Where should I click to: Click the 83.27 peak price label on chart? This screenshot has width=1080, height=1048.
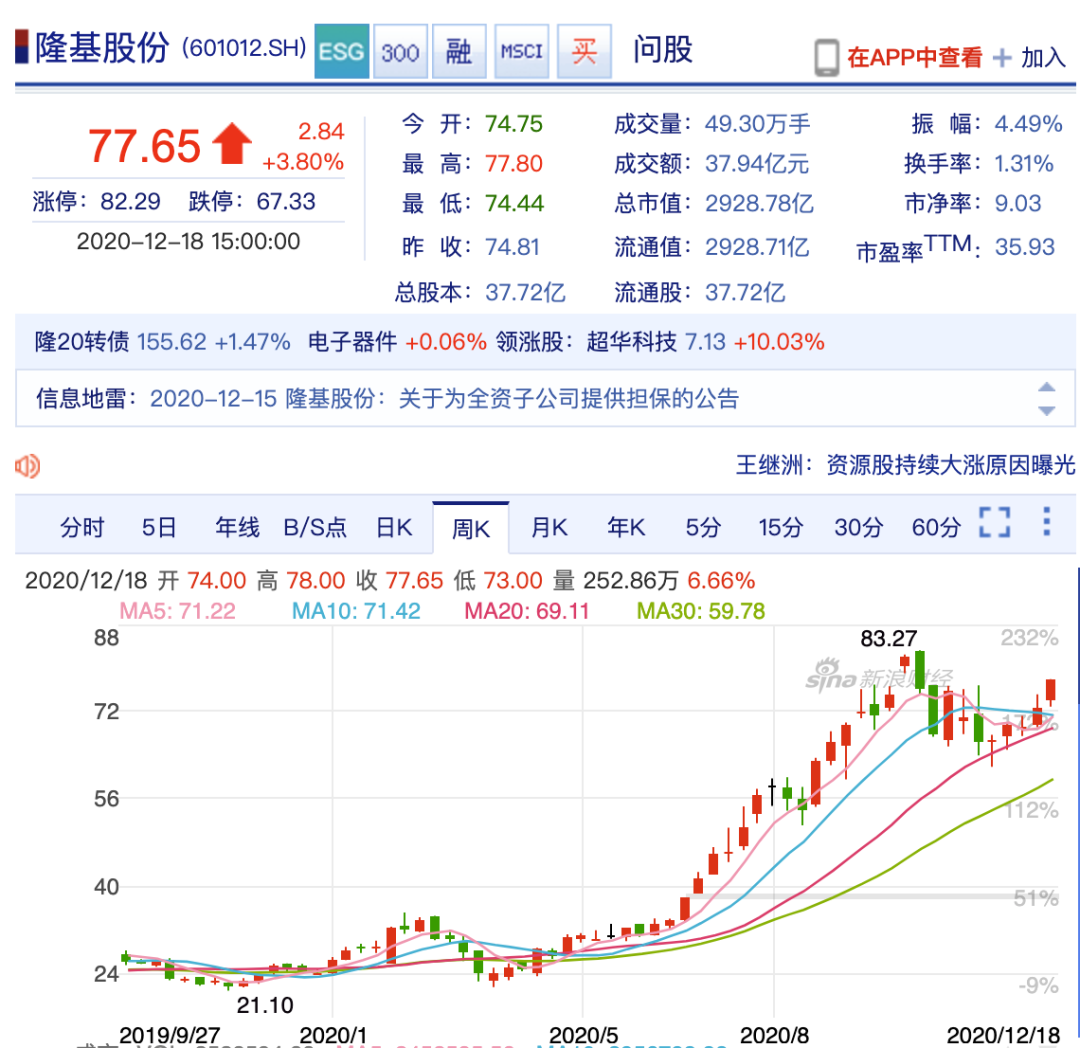coord(889,638)
